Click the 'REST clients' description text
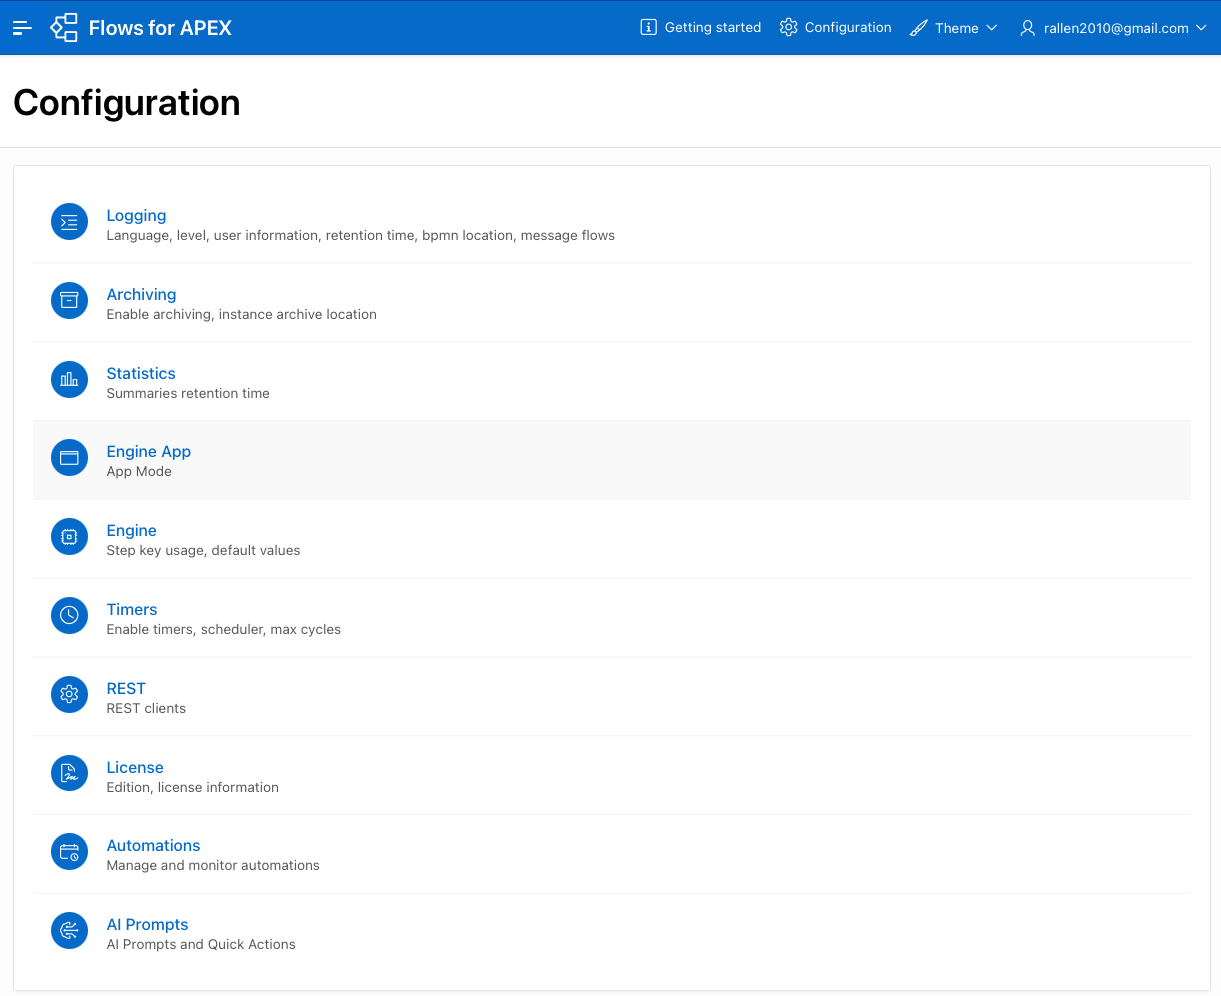The height and width of the screenshot is (996, 1221). (146, 709)
